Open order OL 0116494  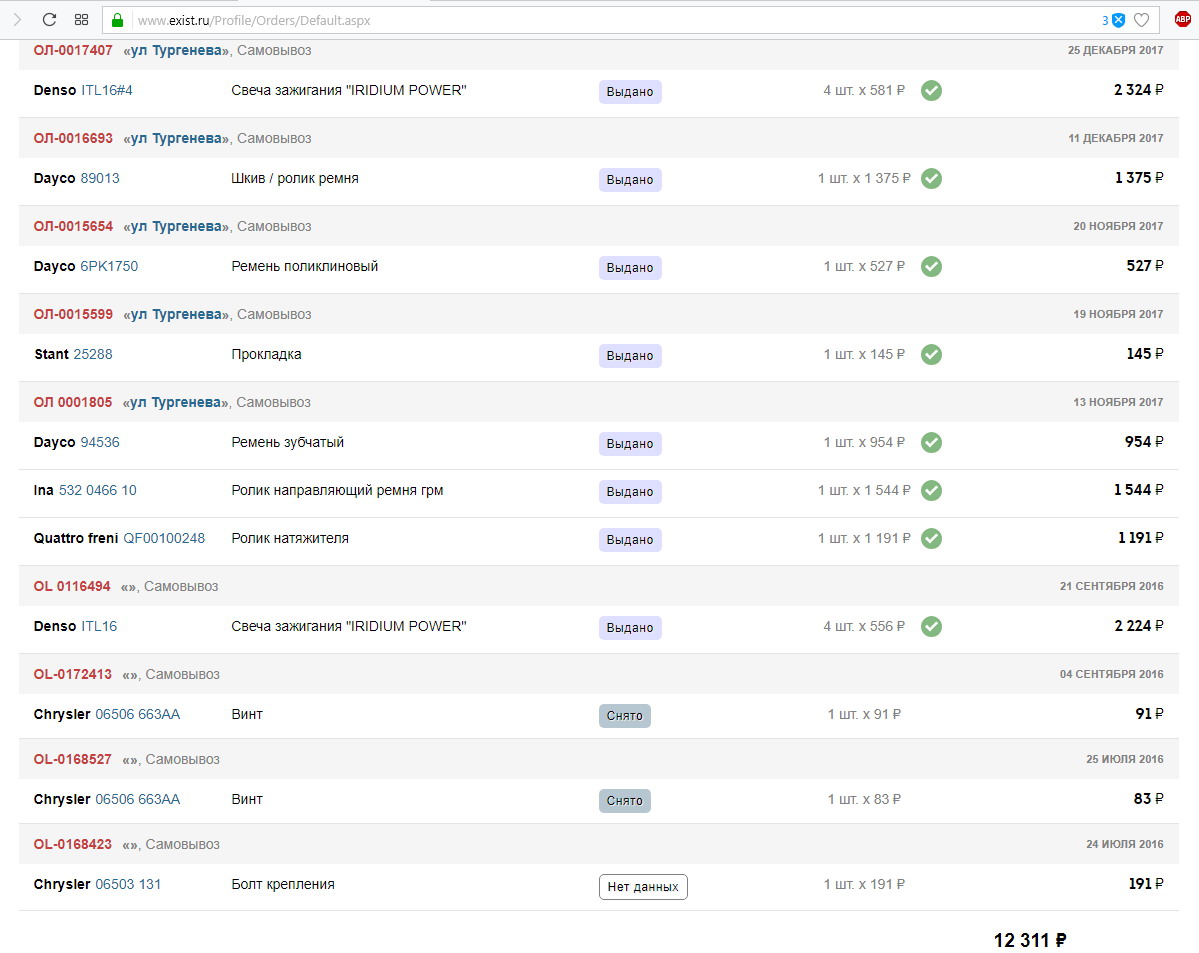(72, 587)
